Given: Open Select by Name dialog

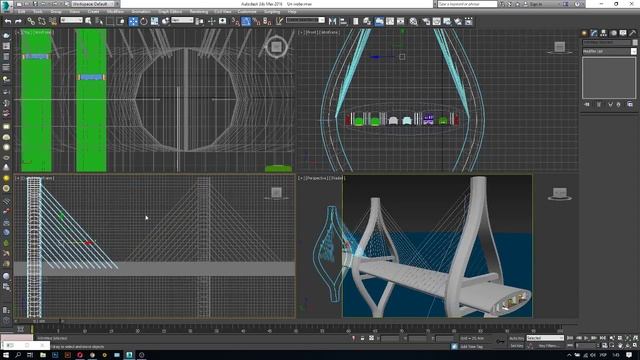Looking at the screenshot, I should (99, 21).
